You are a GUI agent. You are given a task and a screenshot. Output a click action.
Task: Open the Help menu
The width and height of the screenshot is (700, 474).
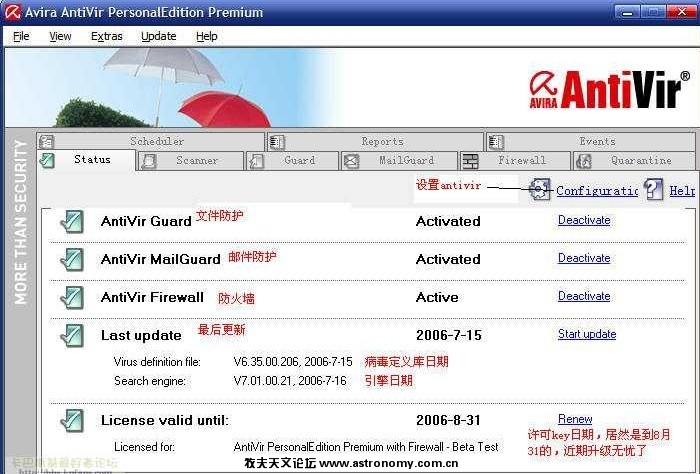click(207, 36)
